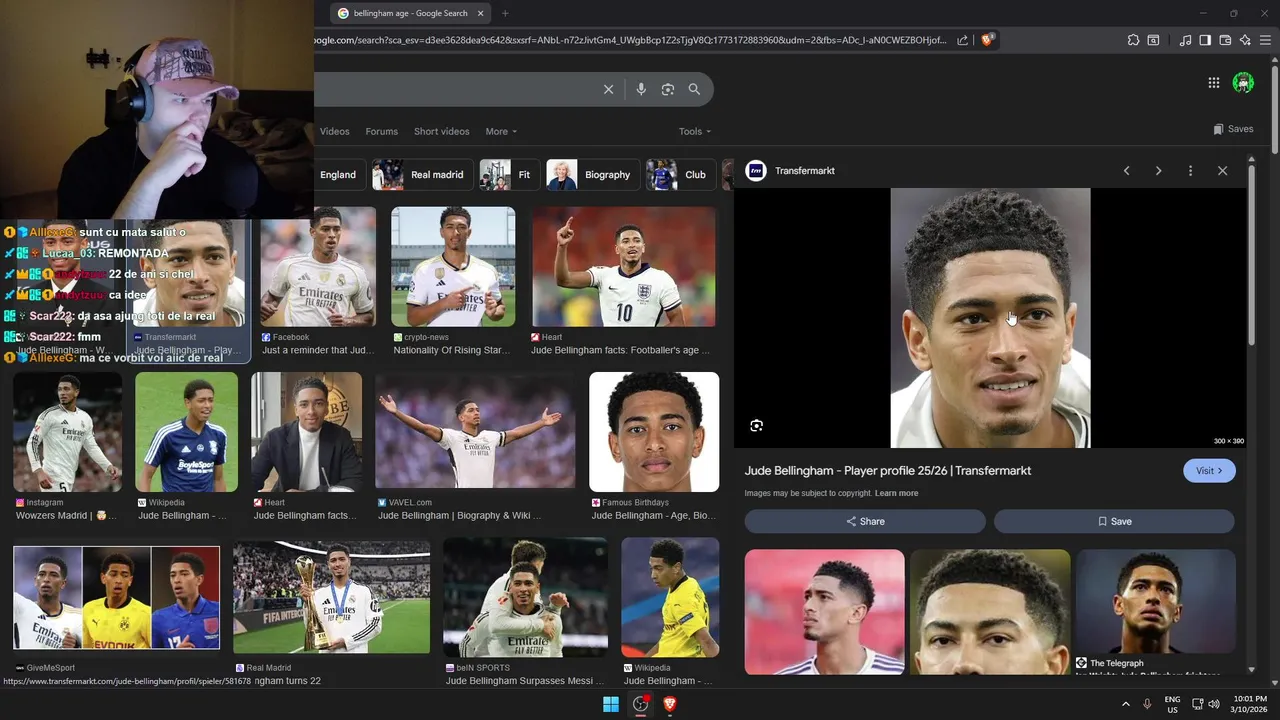Click the share page icon in address bar

point(962,40)
